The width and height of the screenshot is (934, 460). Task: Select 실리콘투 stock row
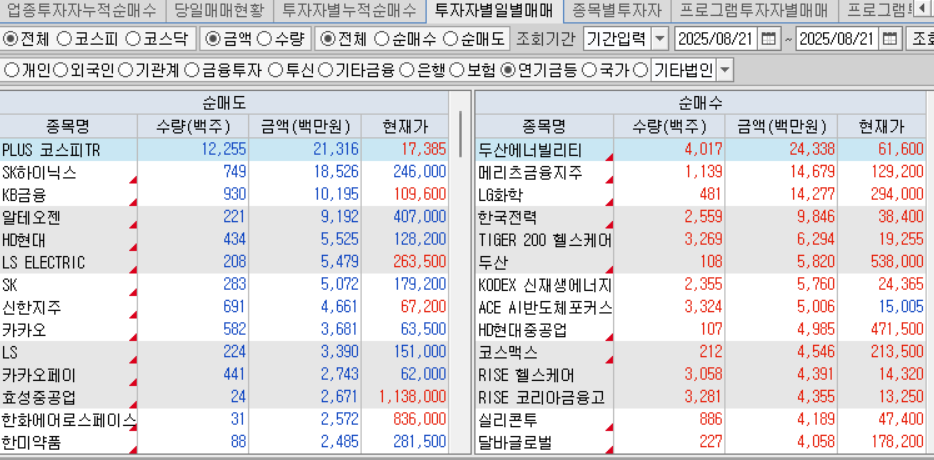pyautogui.click(x=700, y=420)
